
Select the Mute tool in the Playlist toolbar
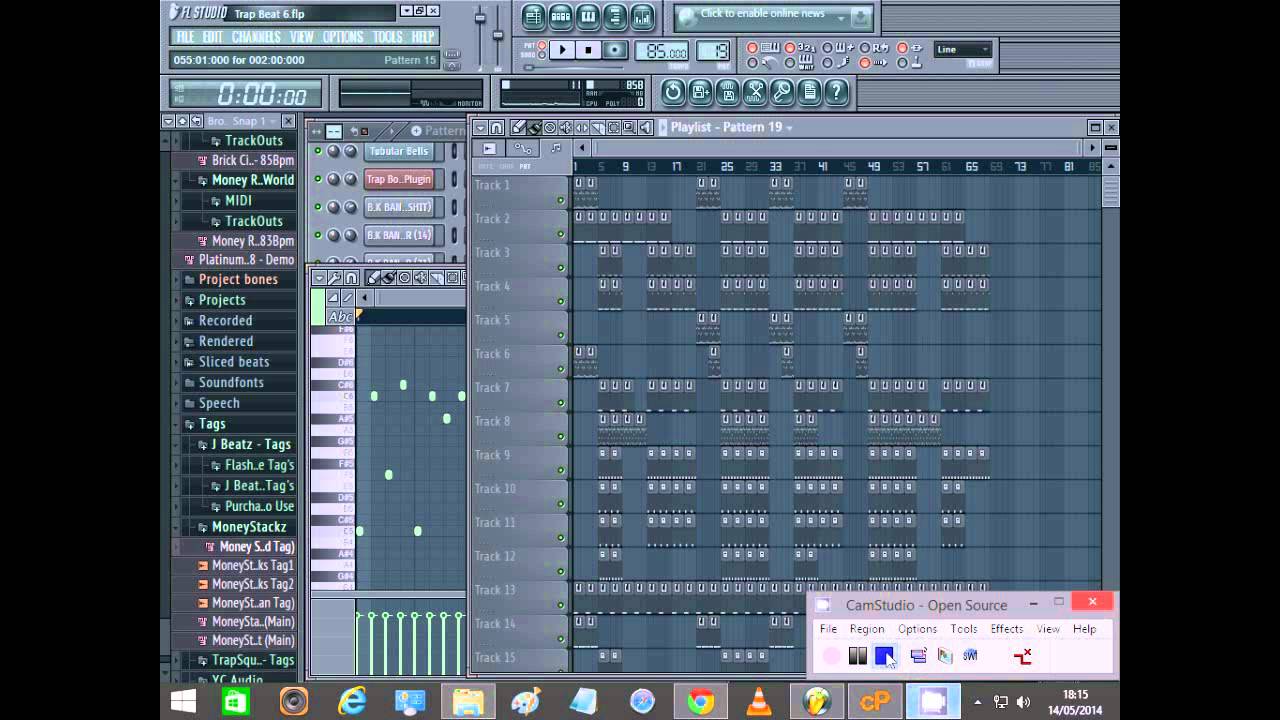point(564,128)
